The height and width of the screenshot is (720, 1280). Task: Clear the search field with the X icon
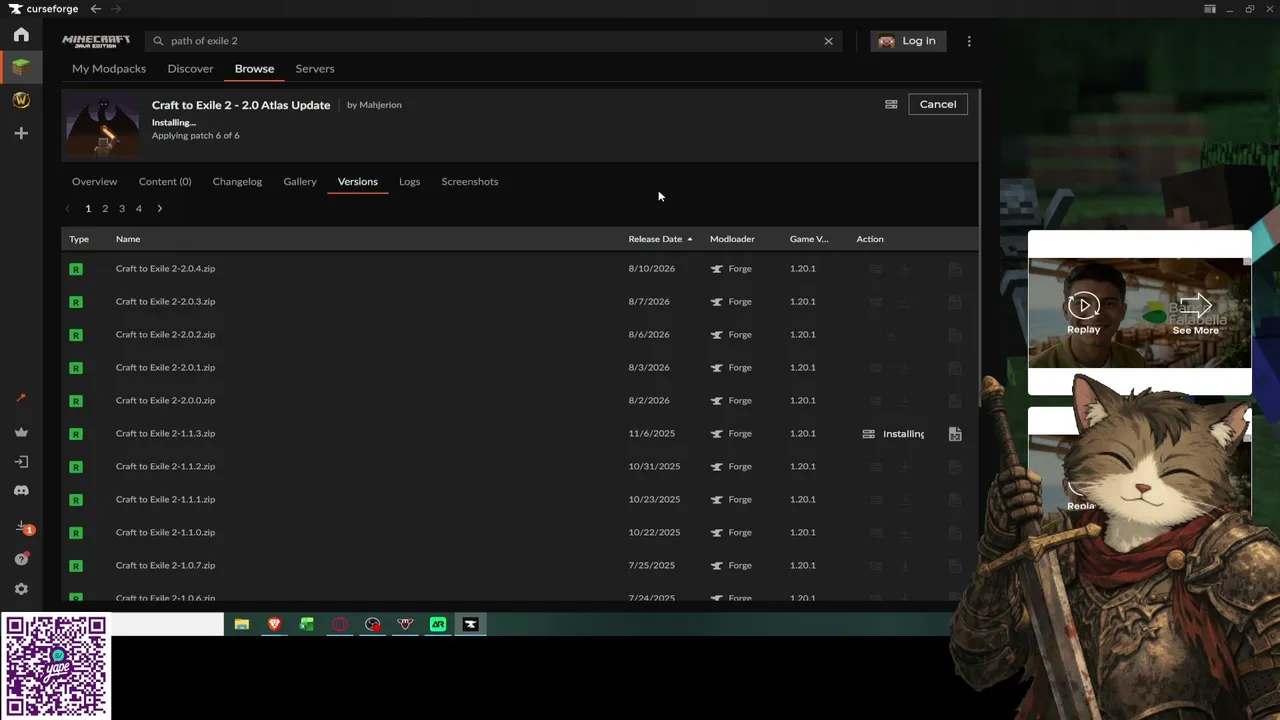point(828,41)
